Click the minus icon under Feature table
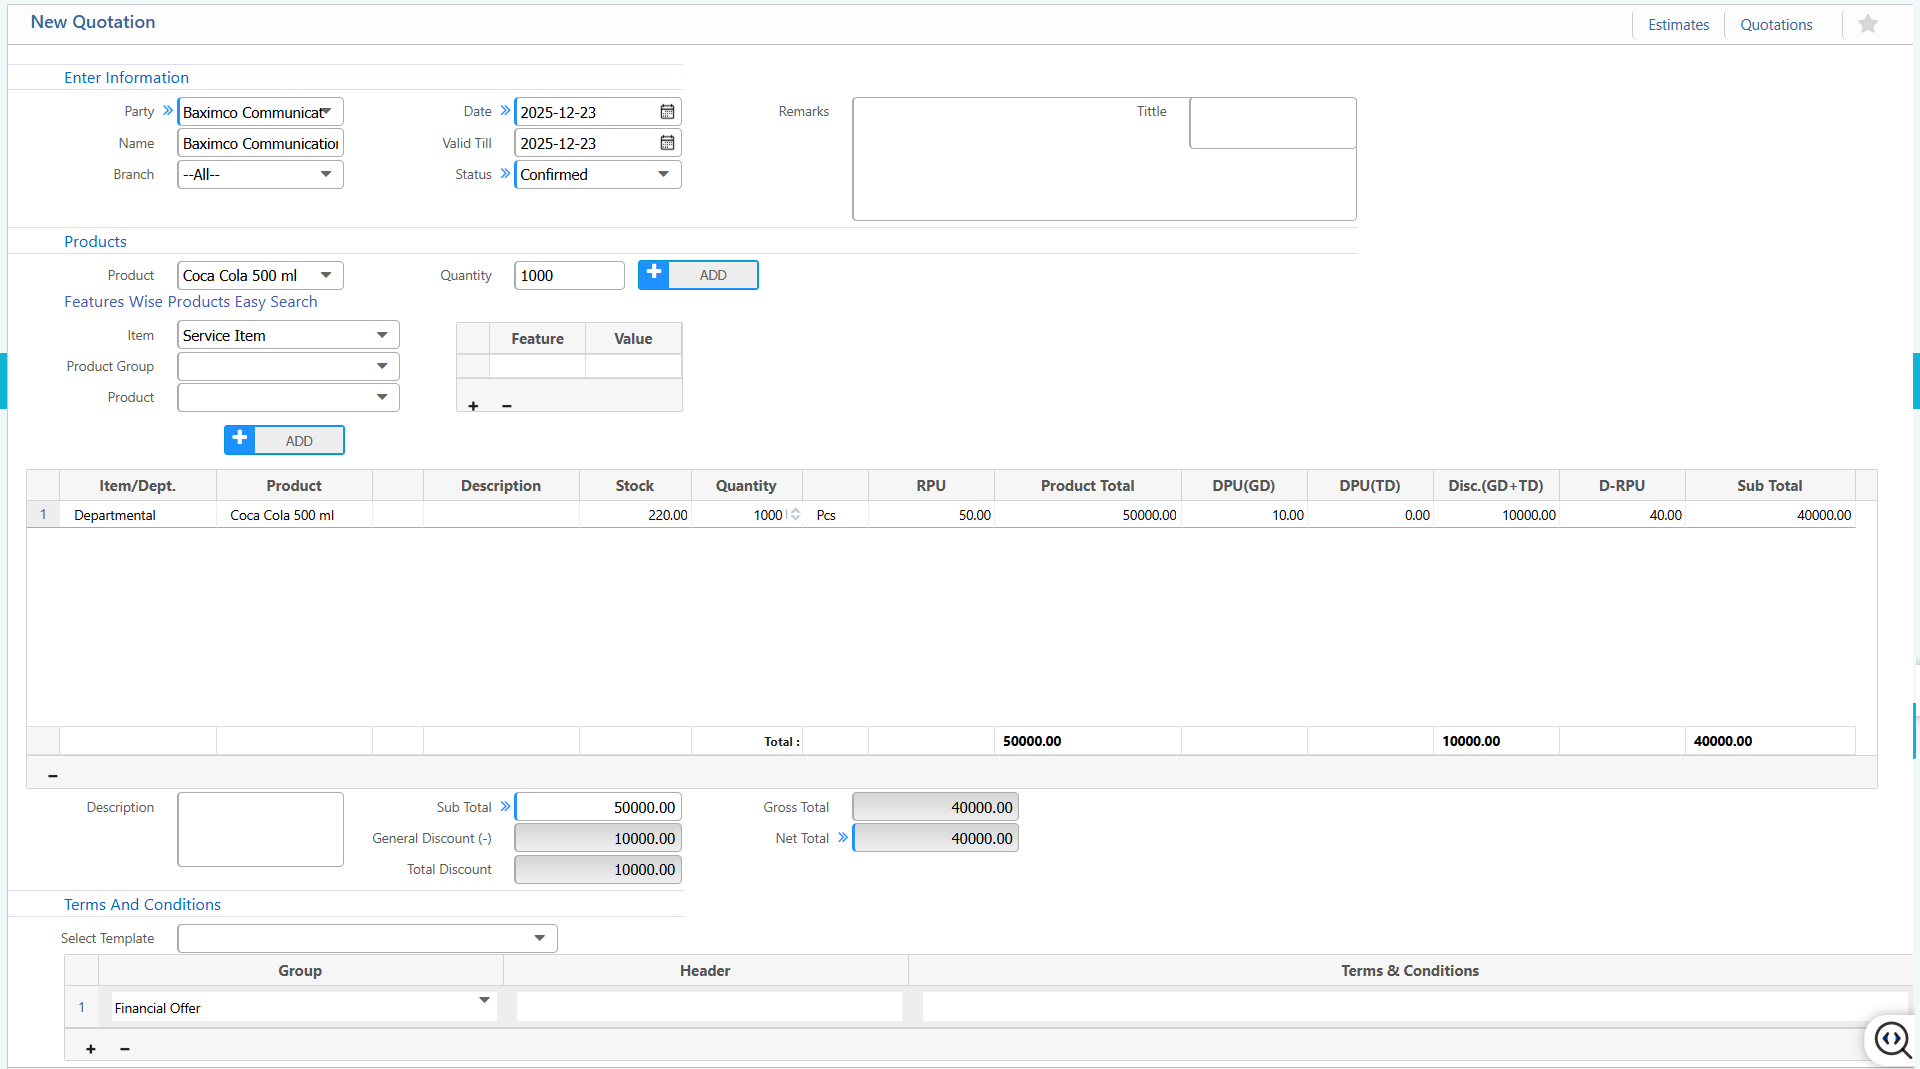Viewport: 1920px width, 1069px height. [x=507, y=406]
